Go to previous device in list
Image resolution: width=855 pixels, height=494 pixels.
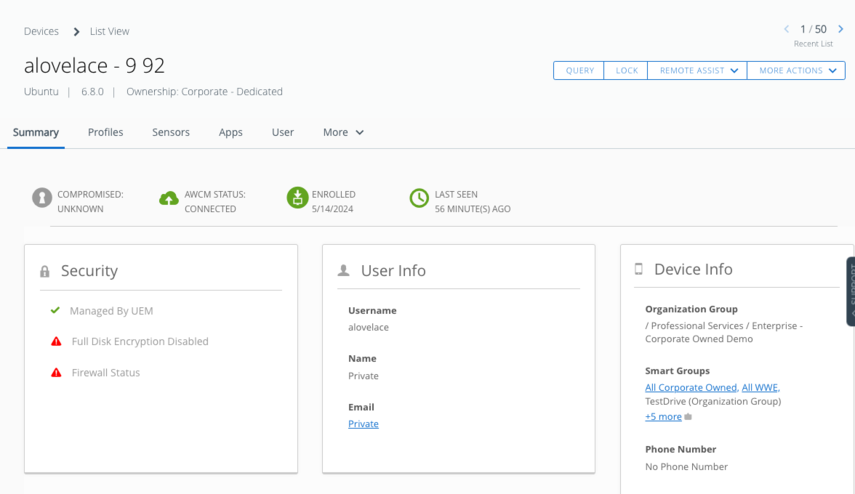pyautogui.click(x=787, y=29)
